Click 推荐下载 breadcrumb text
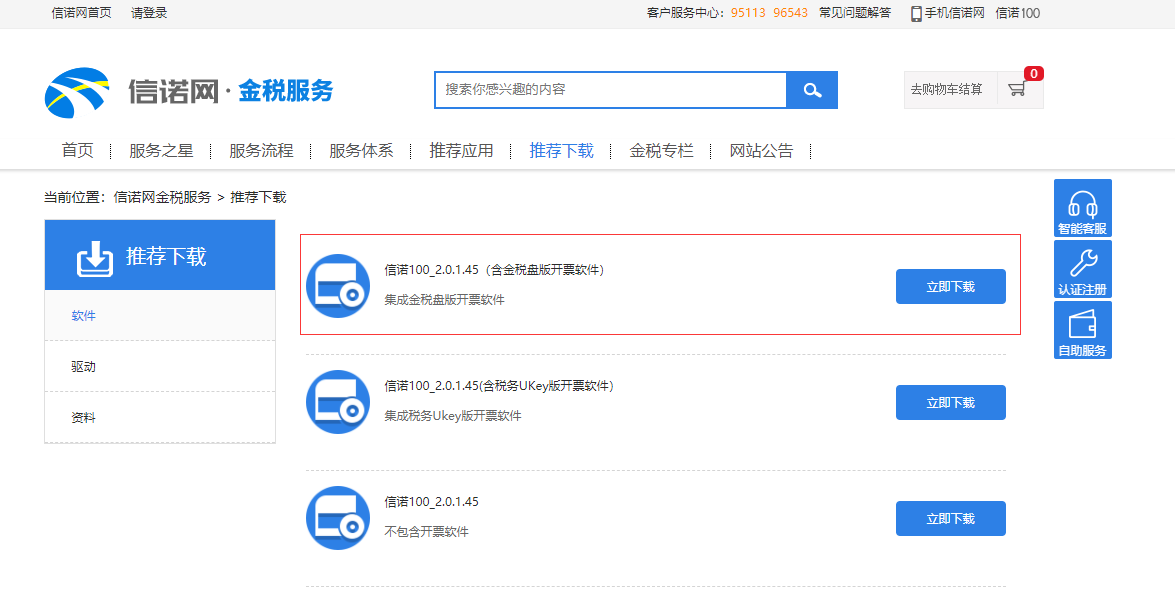Viewport: 1175px width, 601px height. tap(258, 197)
